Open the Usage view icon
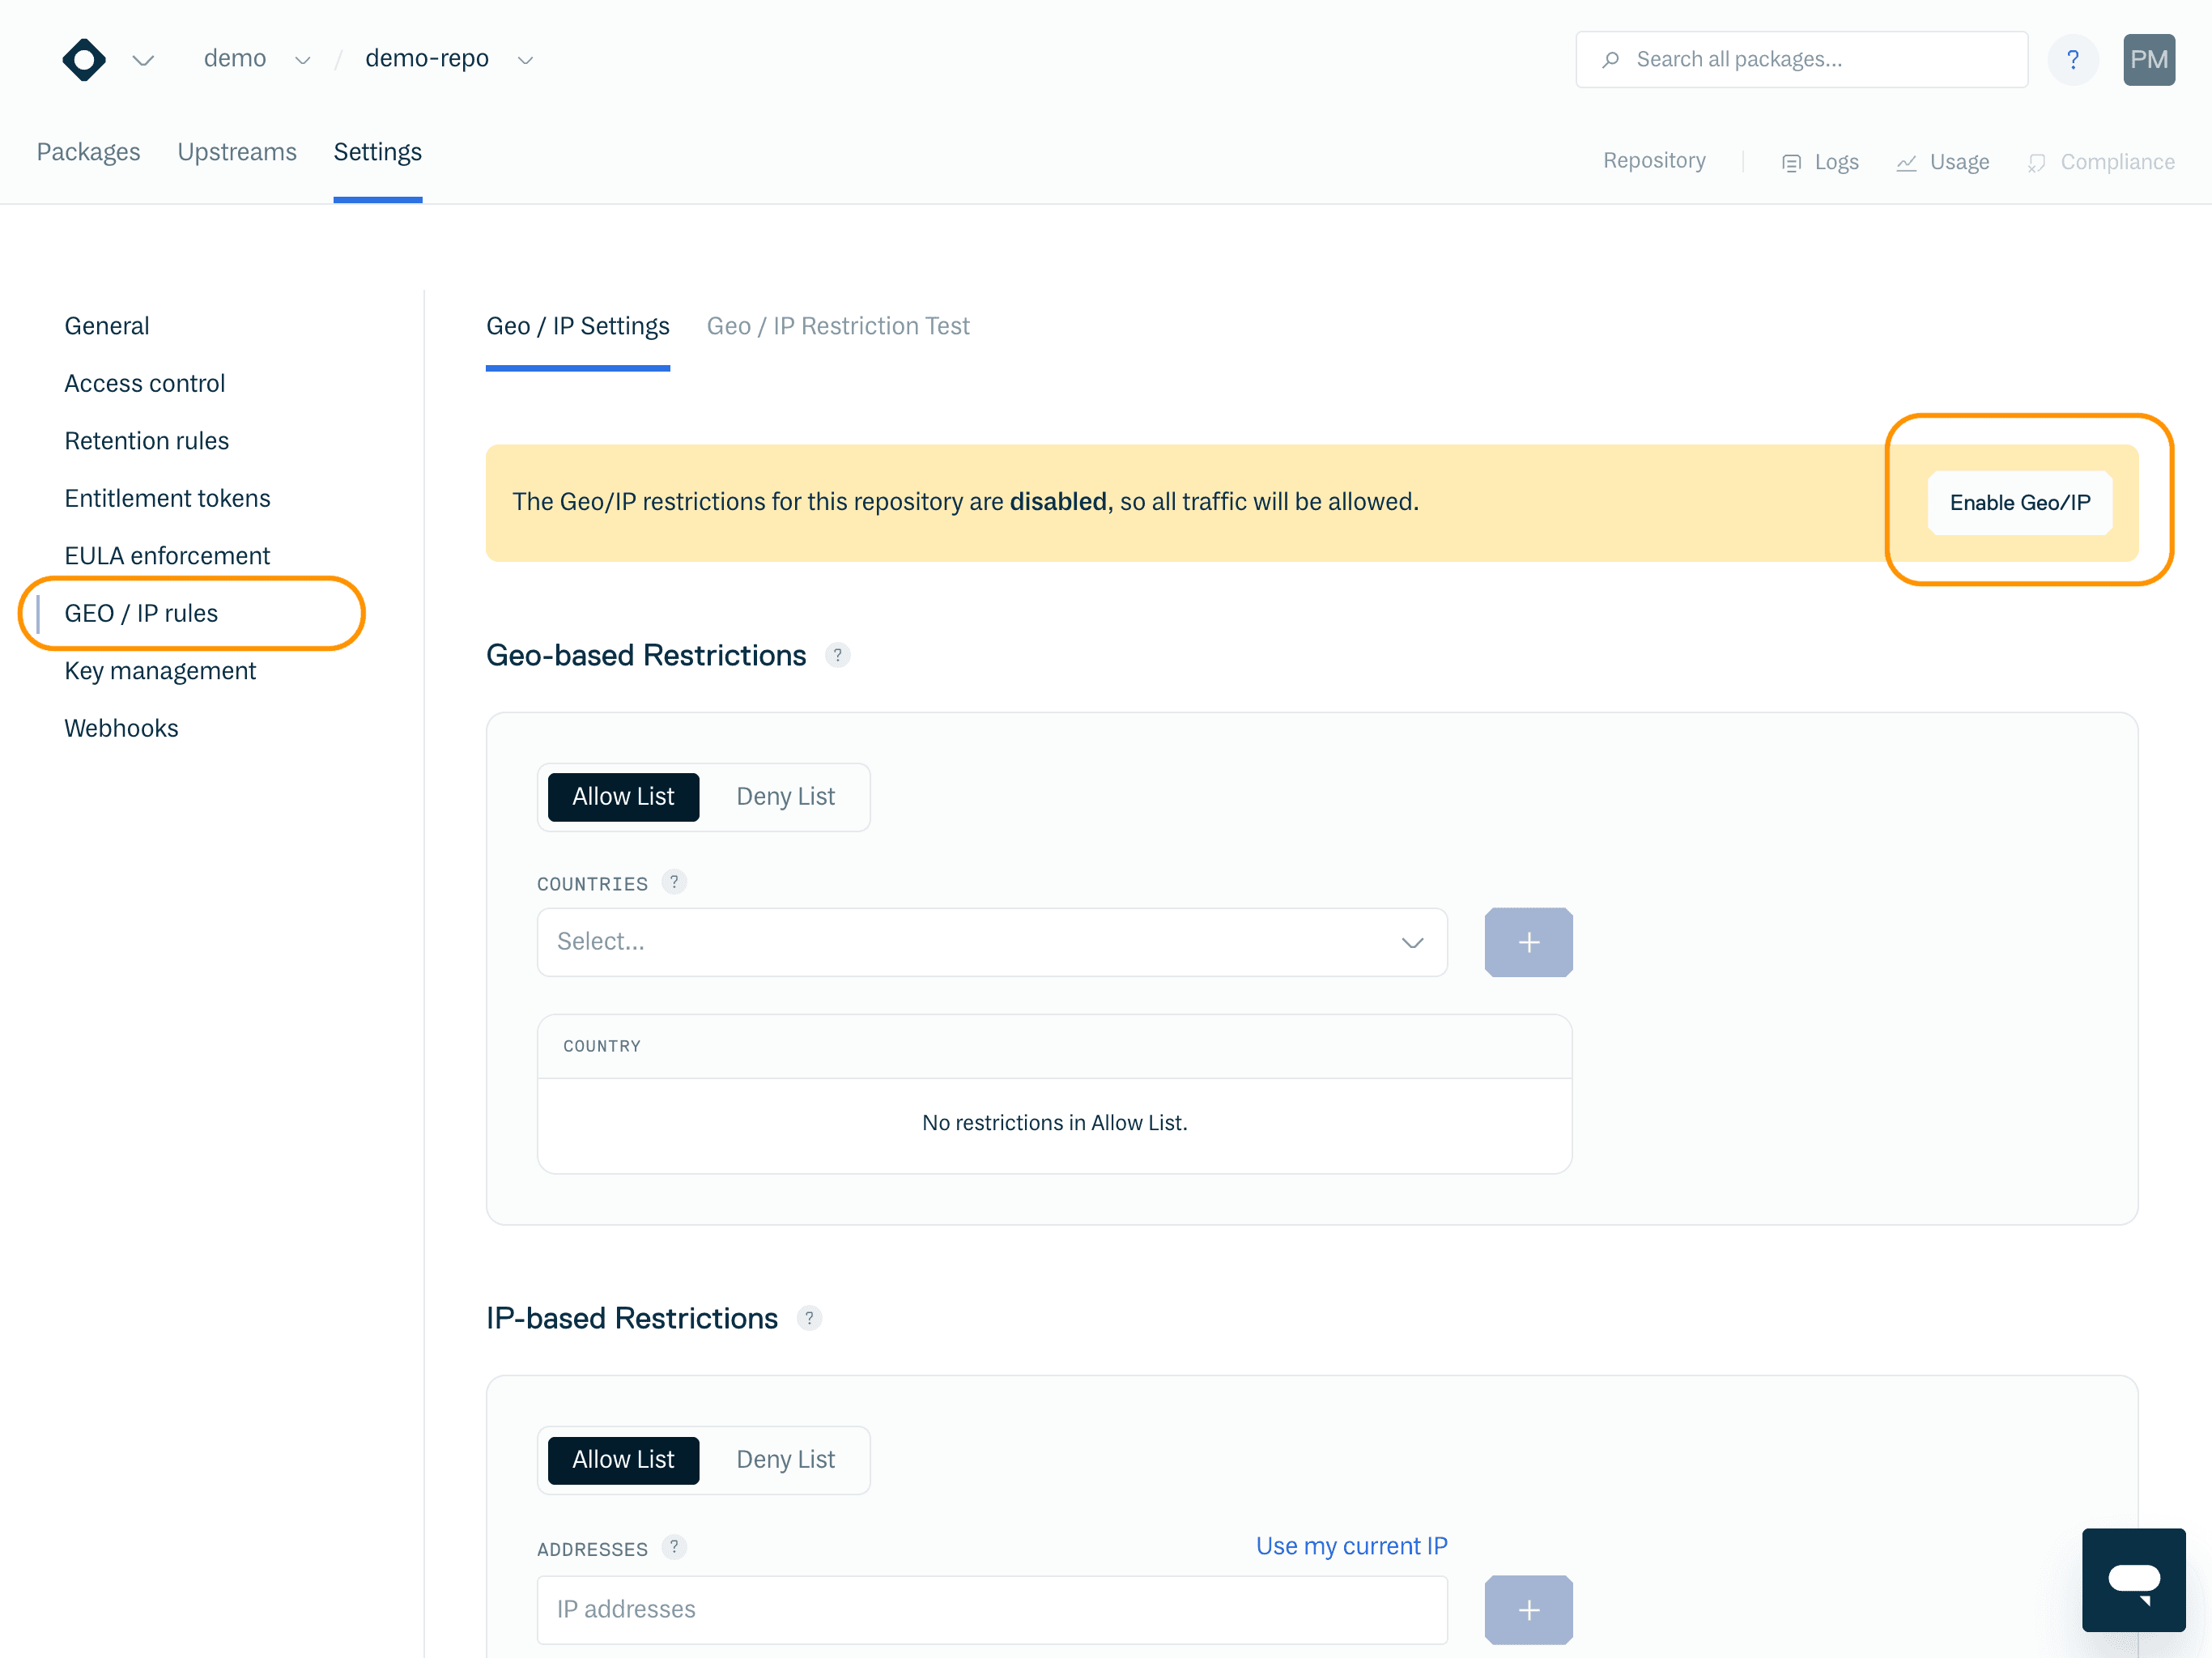 coord(1908,161)
